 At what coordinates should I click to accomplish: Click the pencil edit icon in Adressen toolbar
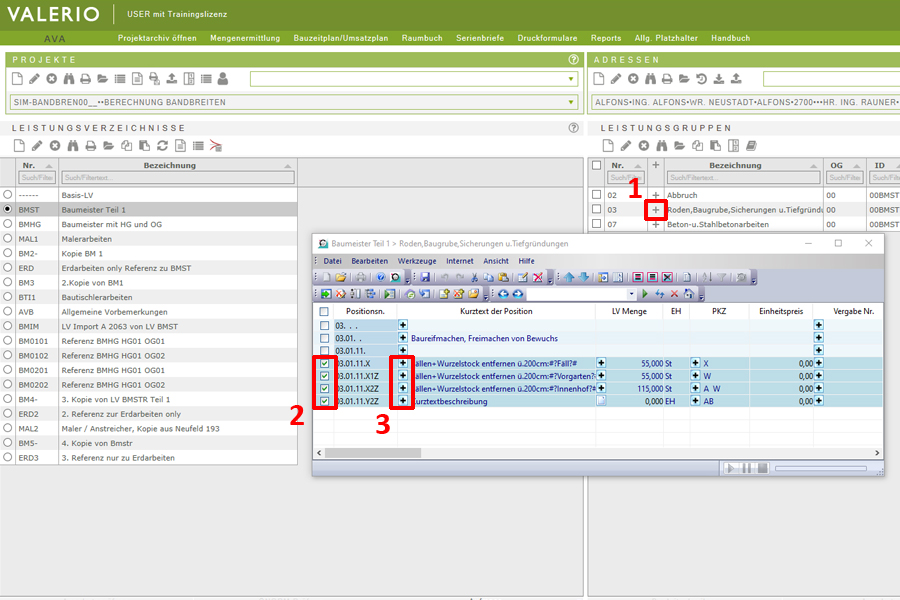point(616,79)
